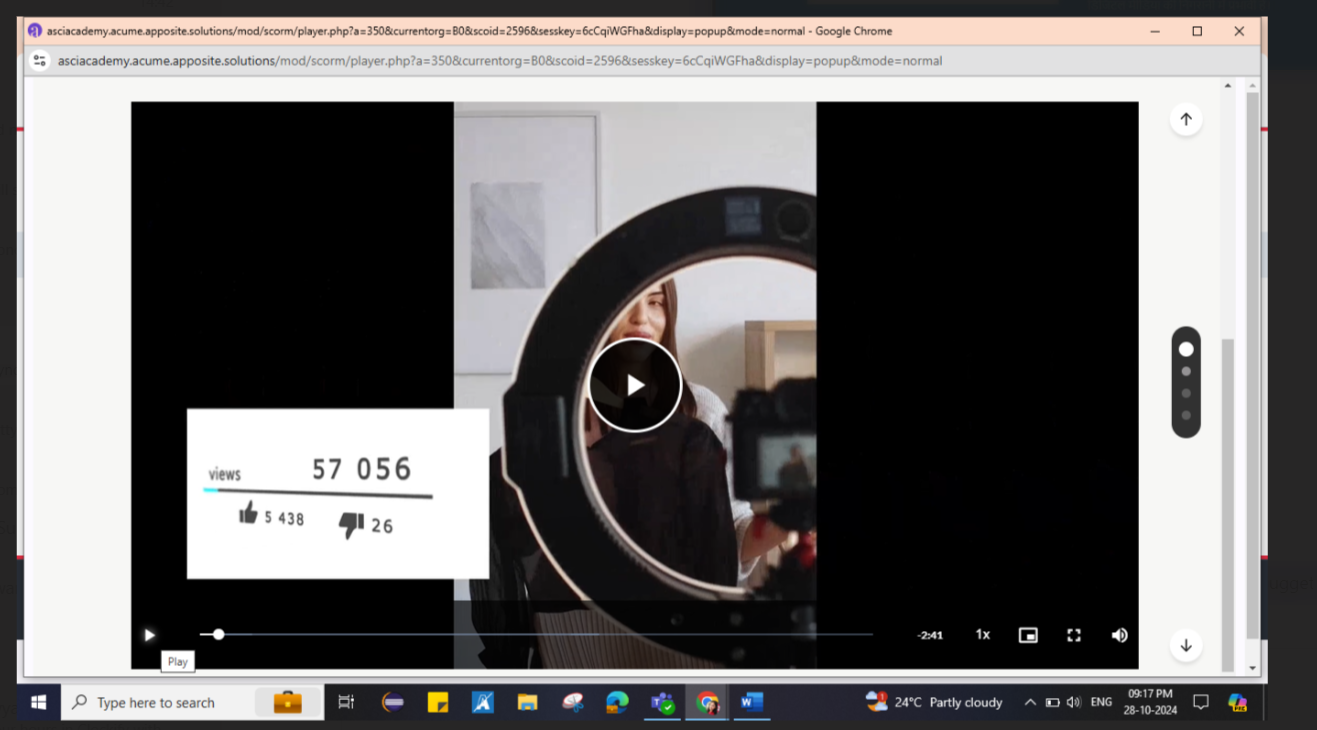The image size is (1317, 730).
Task: Open the notification center icon
Action: (x=1201, y=702)
